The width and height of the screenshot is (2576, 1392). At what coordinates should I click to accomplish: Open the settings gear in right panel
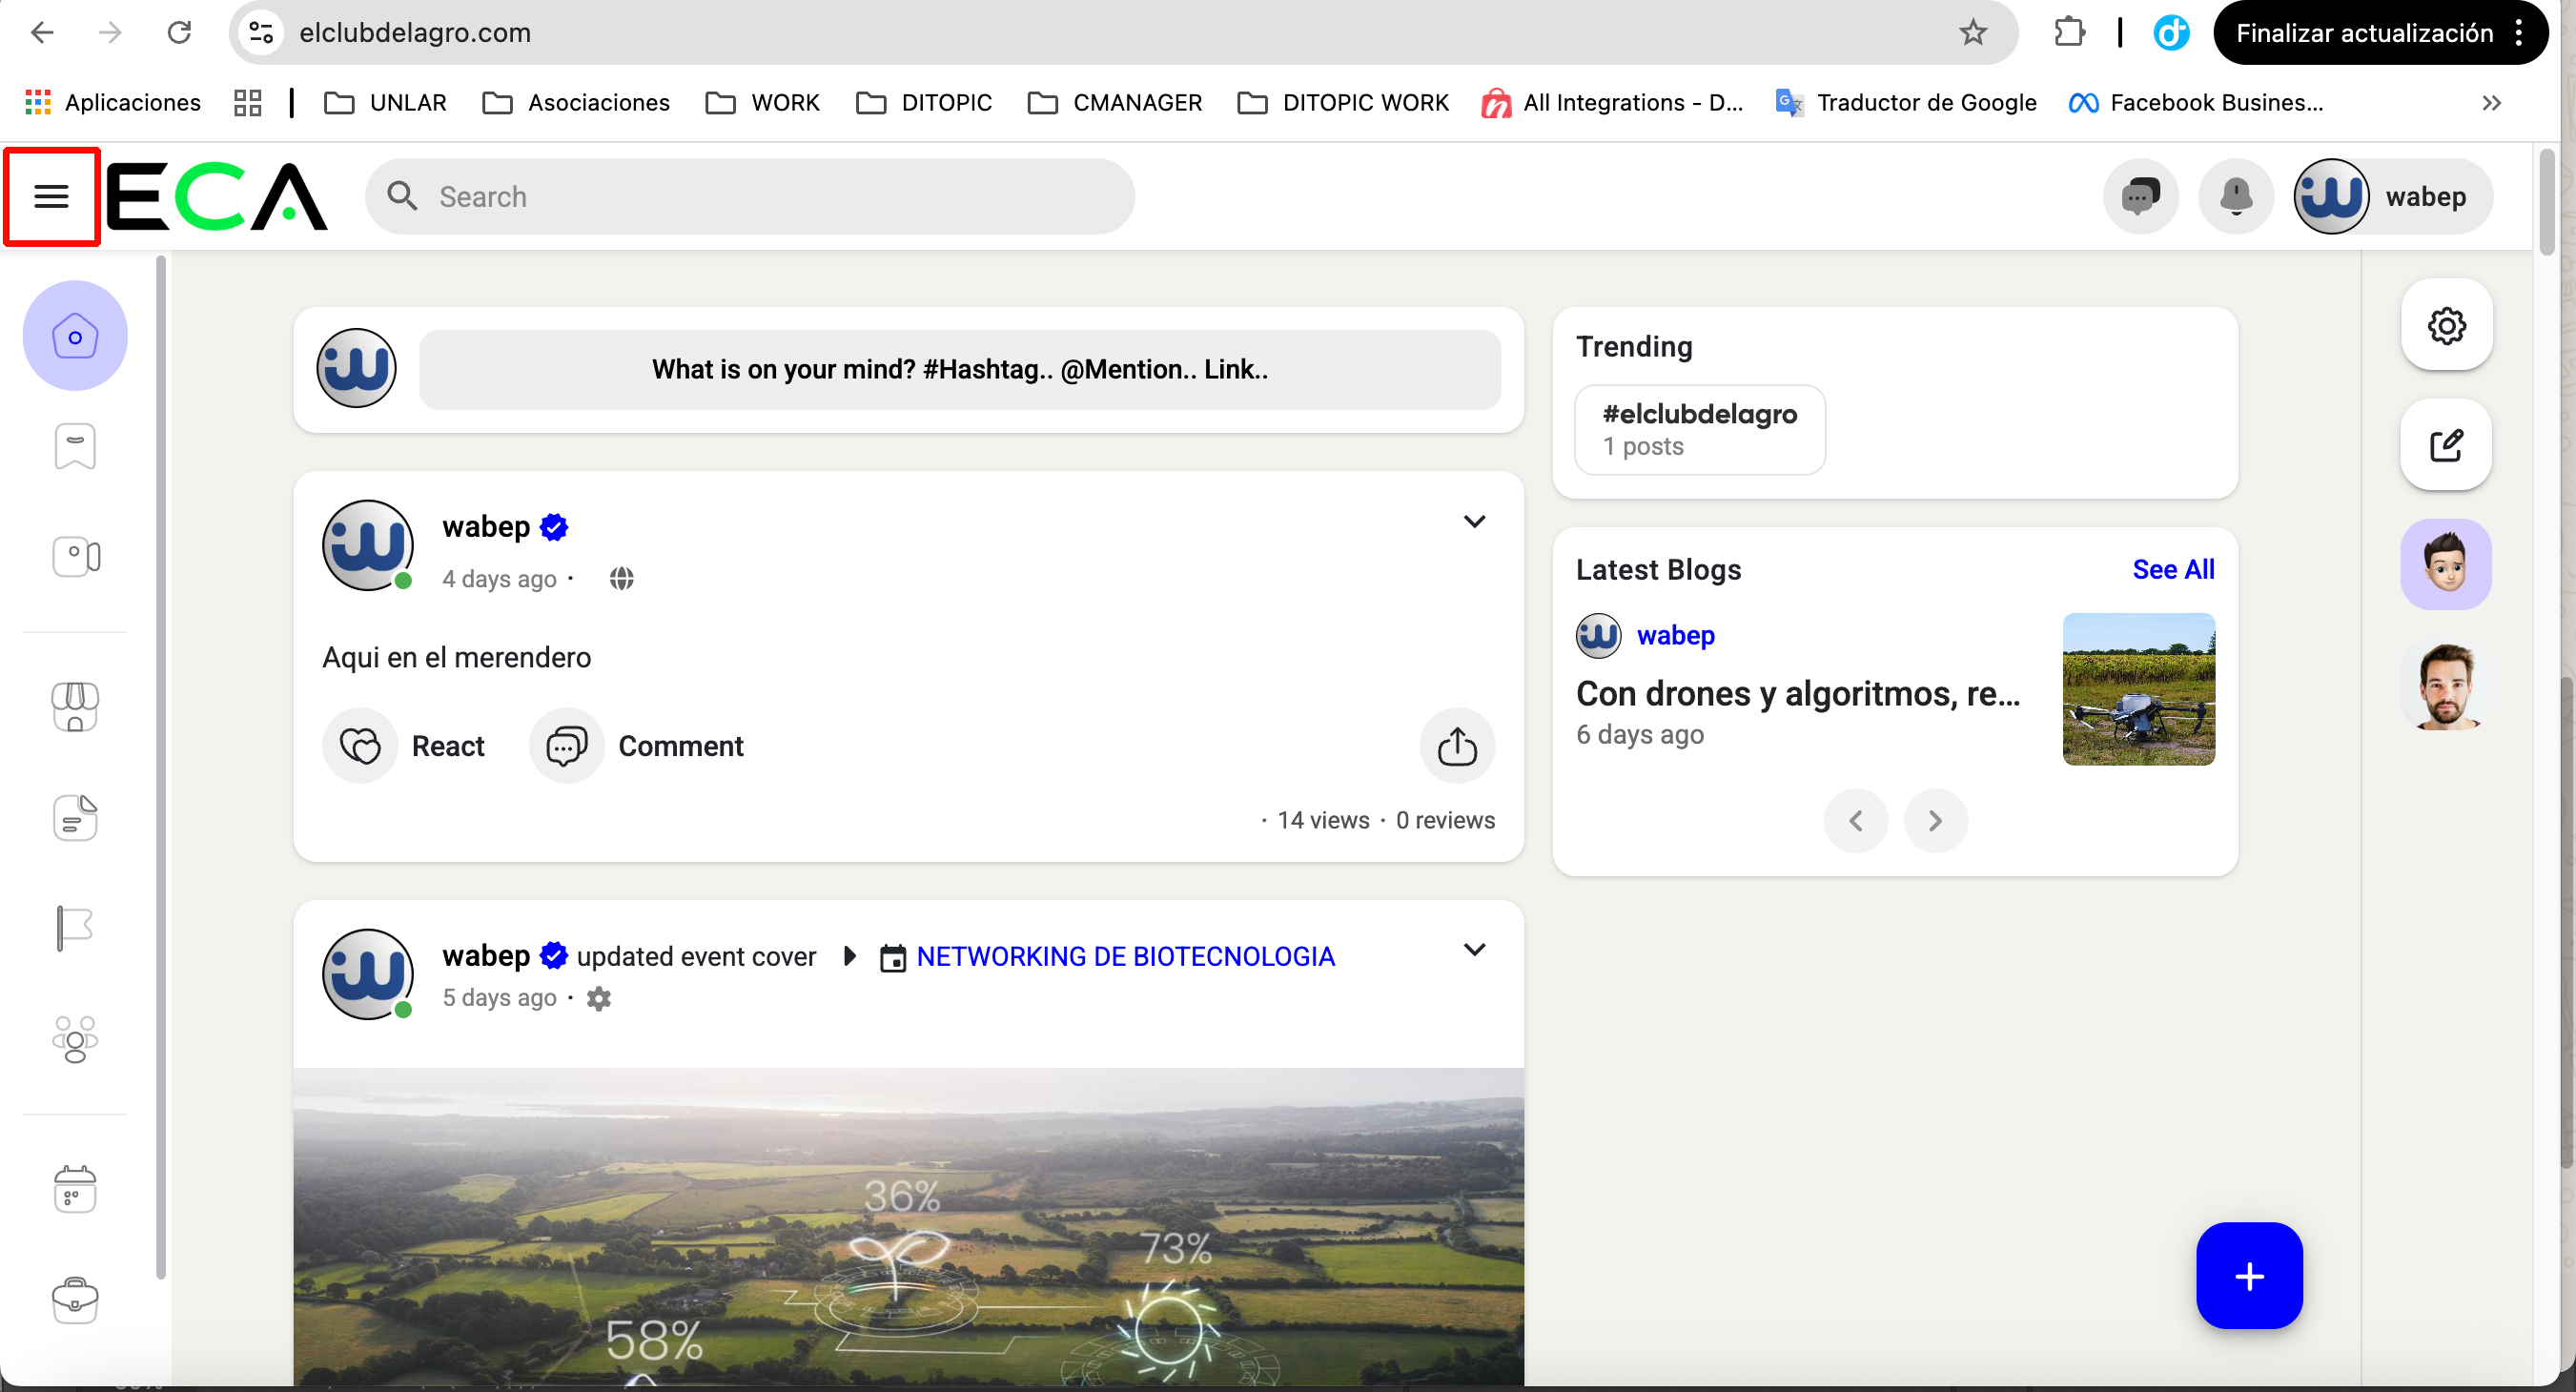coord(2446,325)
